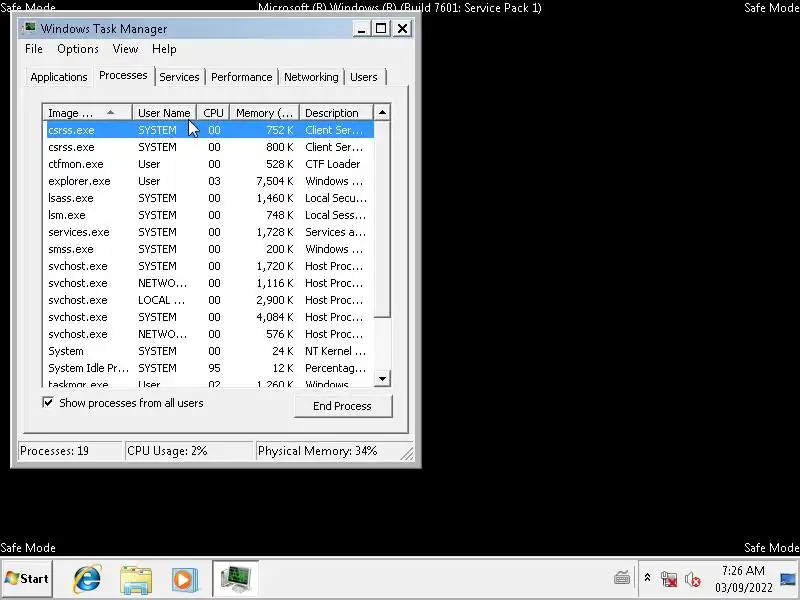Select the System Idle Process row

[x=210, y=368]
